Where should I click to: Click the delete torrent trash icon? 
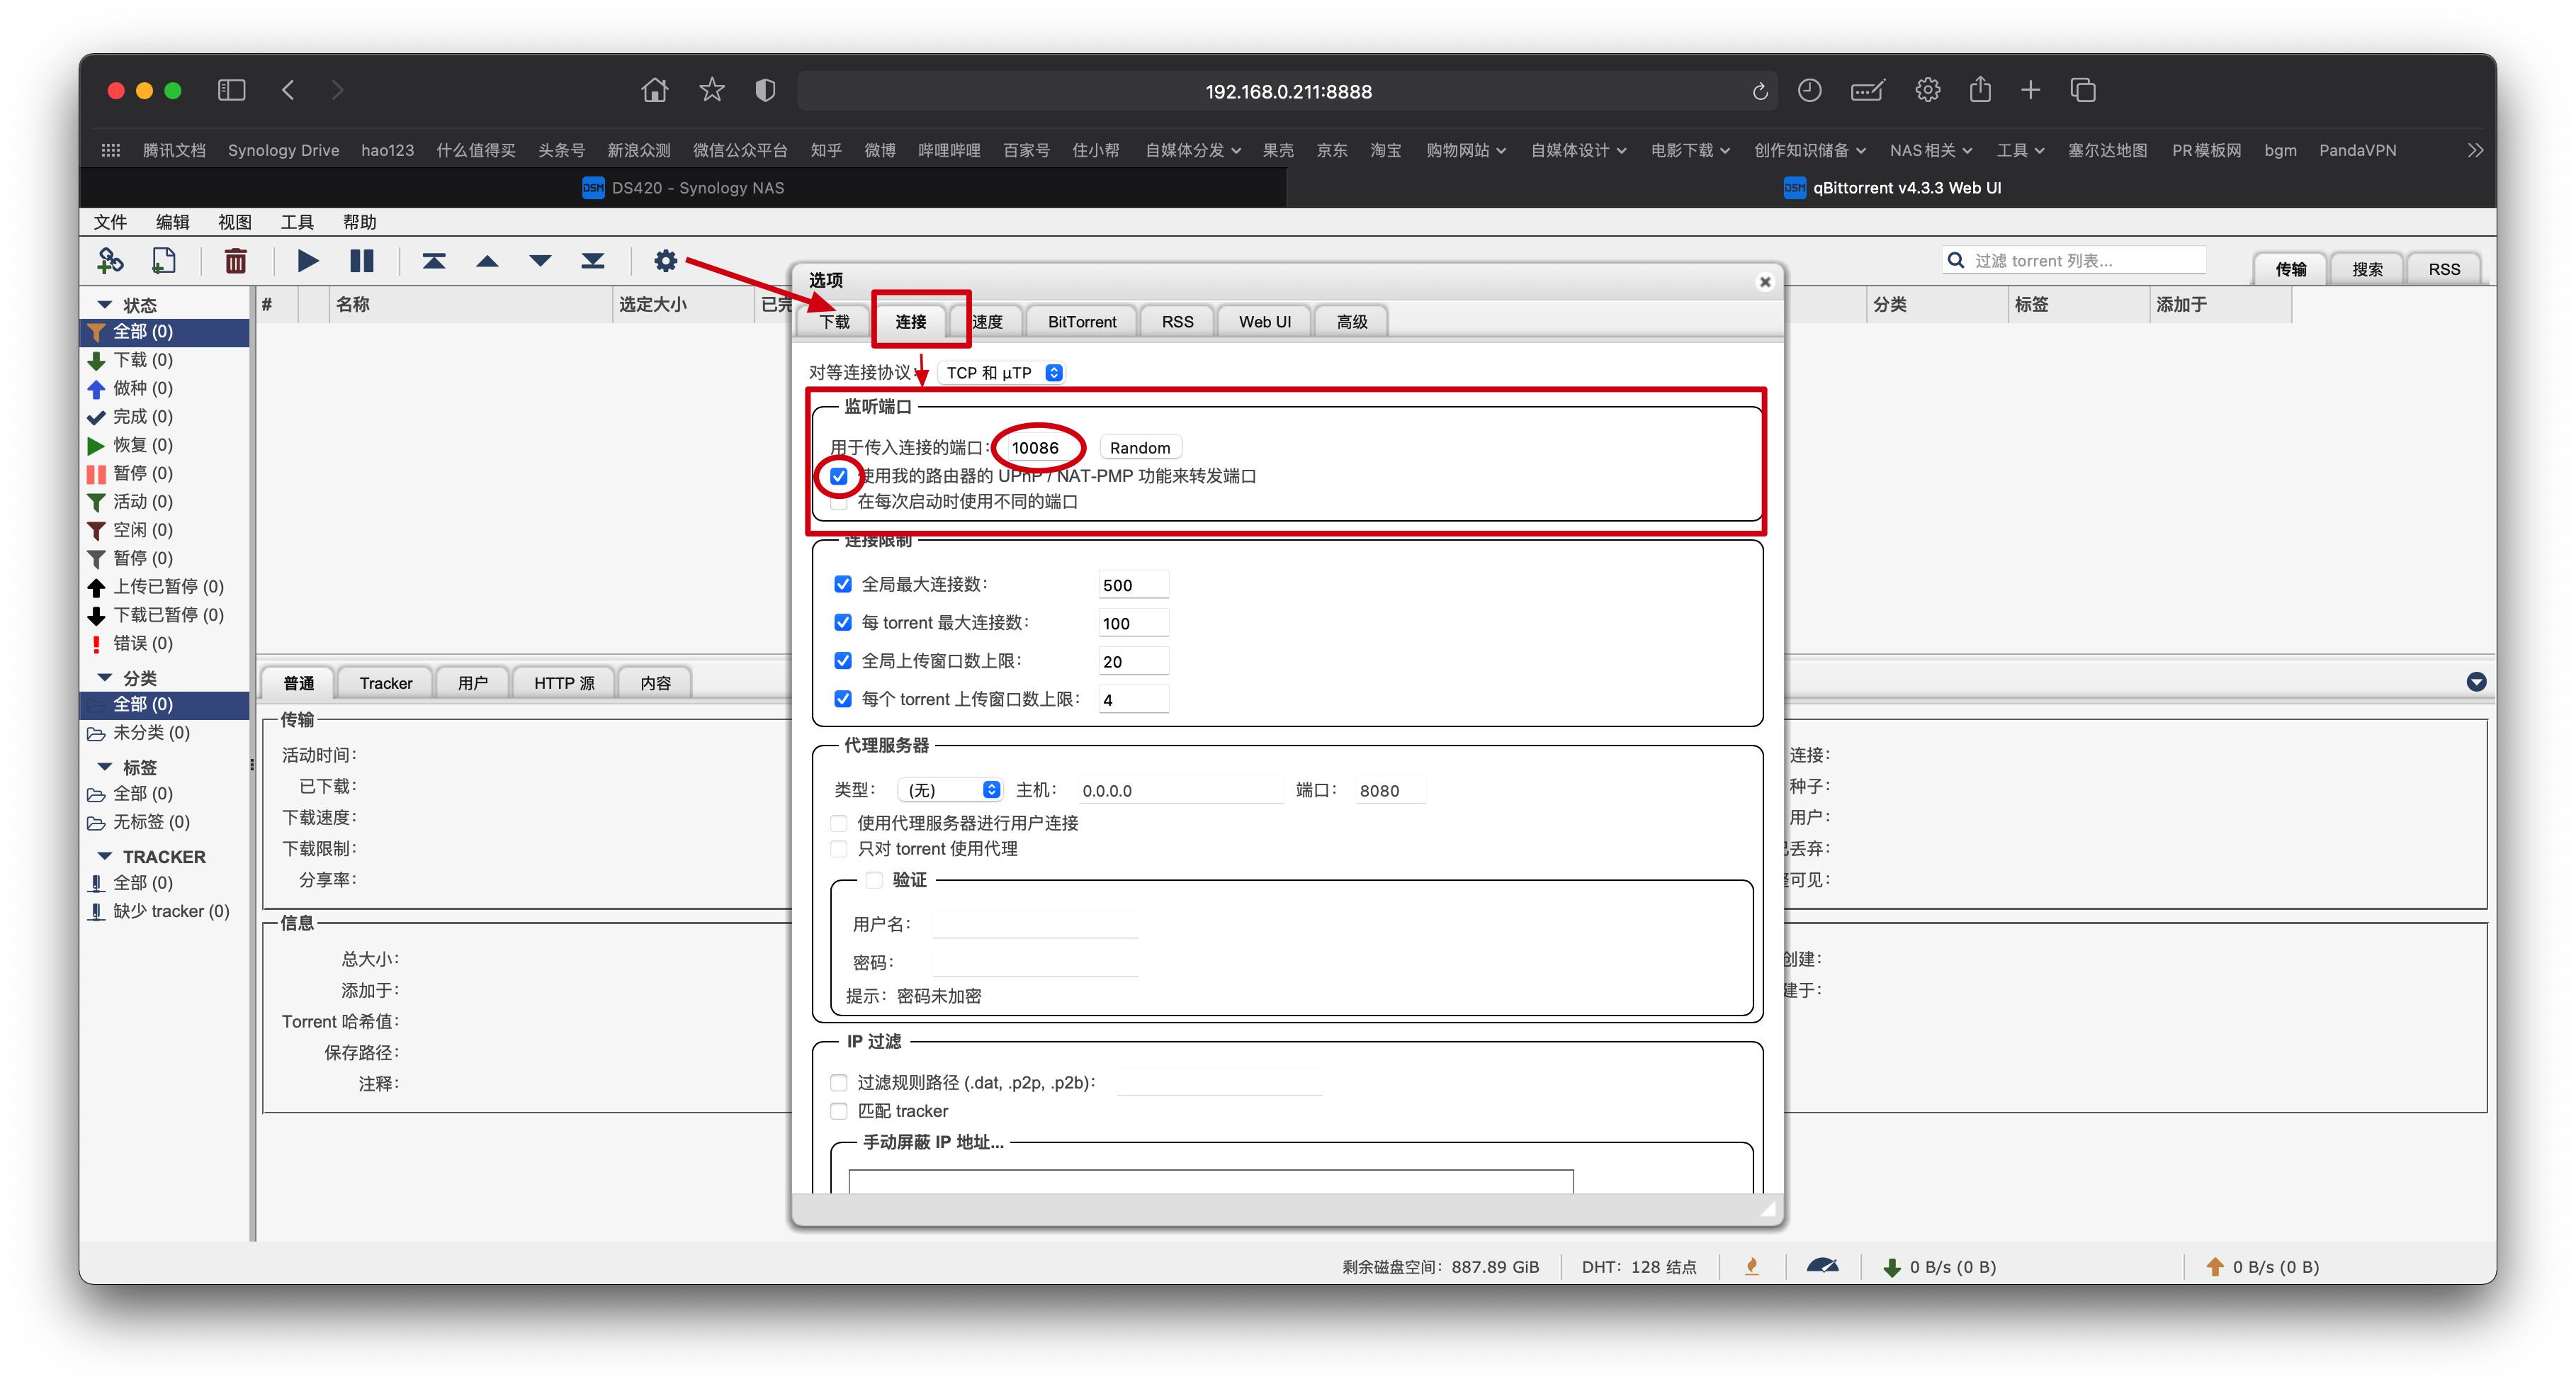click(x=236, y=261)
